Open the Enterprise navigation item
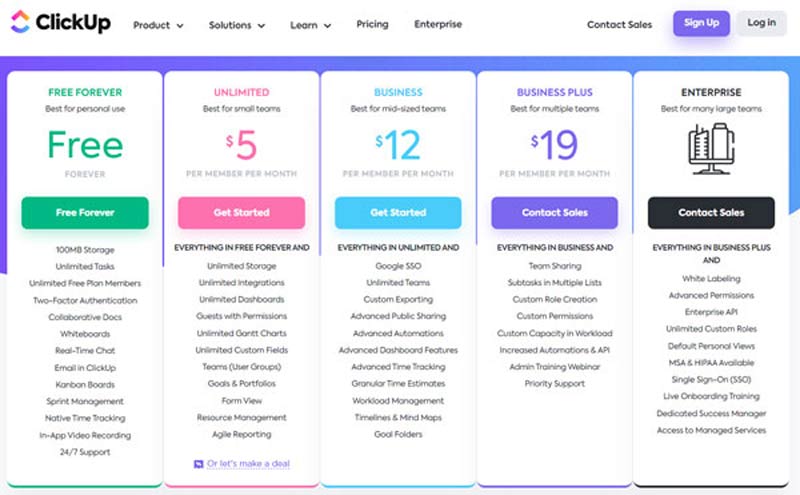Image resolution: width=800 pixels, height=495 pixels. [x=438, y=24]
